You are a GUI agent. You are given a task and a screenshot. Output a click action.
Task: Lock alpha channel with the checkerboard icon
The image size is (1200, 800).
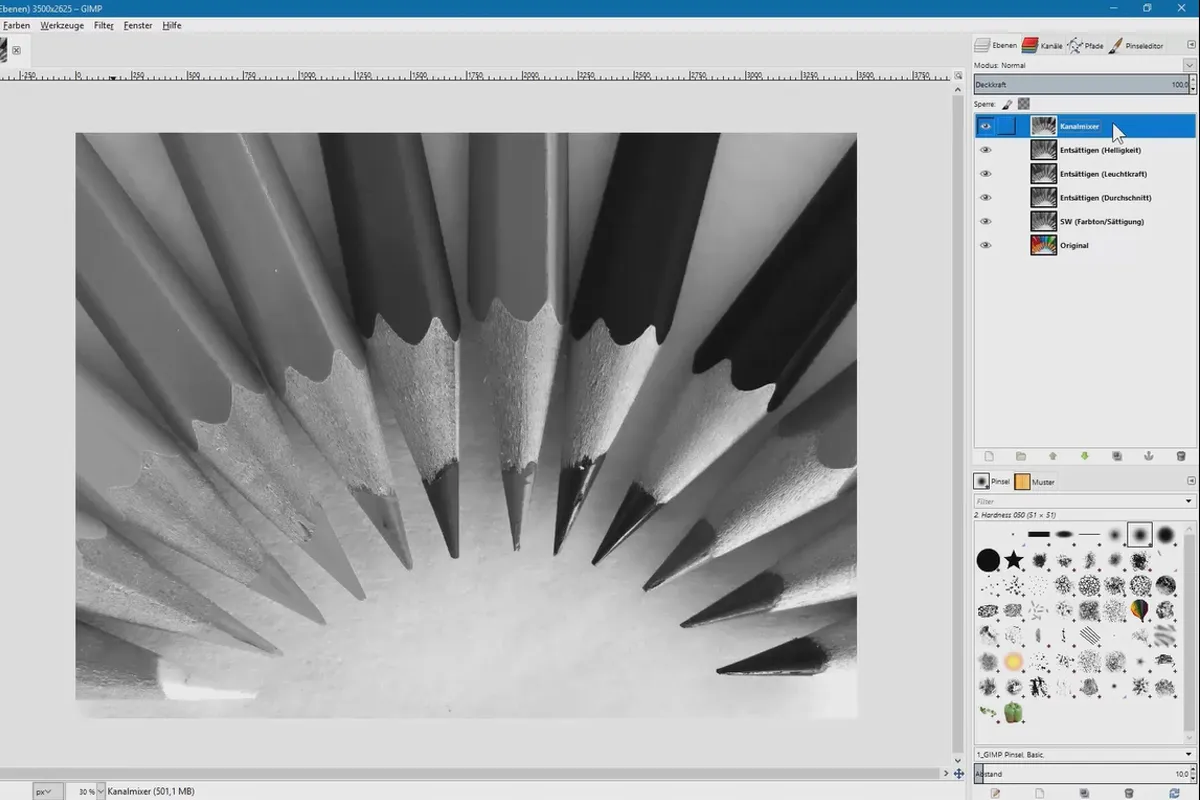pos(1024,104)
